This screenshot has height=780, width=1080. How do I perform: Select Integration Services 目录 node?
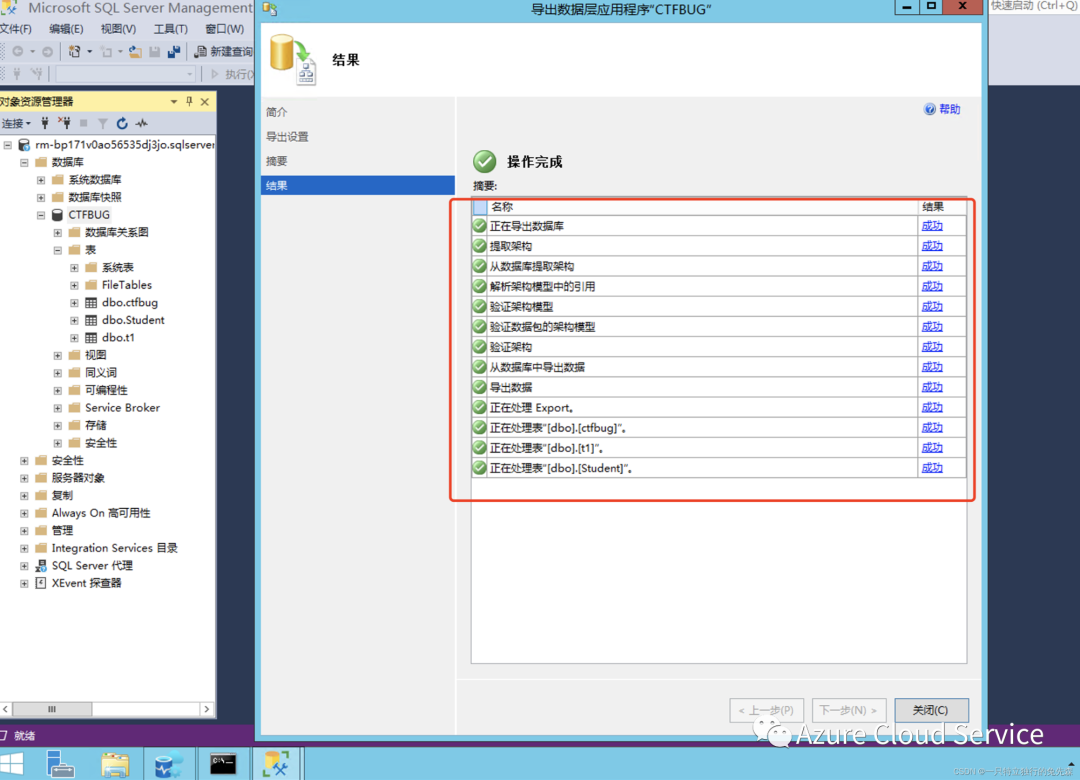coord(114,548)
